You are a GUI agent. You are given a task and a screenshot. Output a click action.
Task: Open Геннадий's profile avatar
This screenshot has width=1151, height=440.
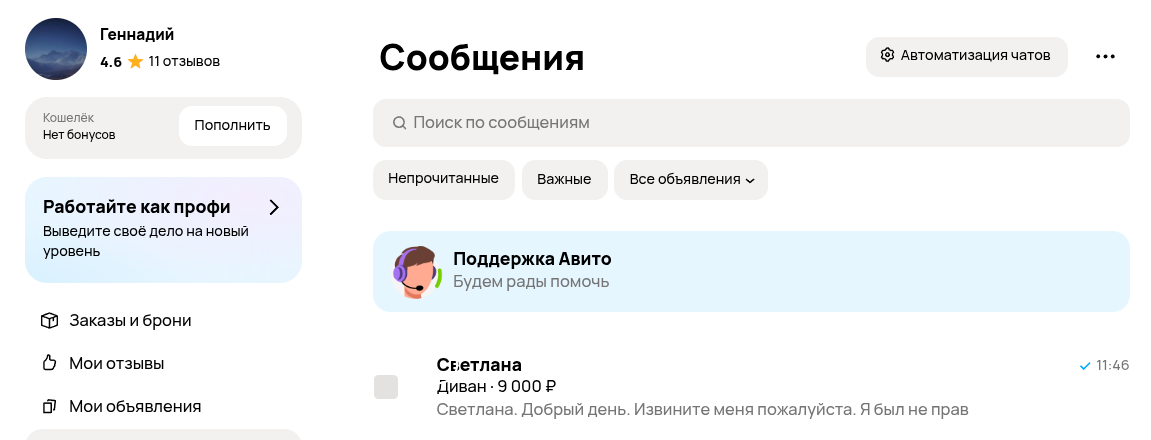(x=56, y=49)
